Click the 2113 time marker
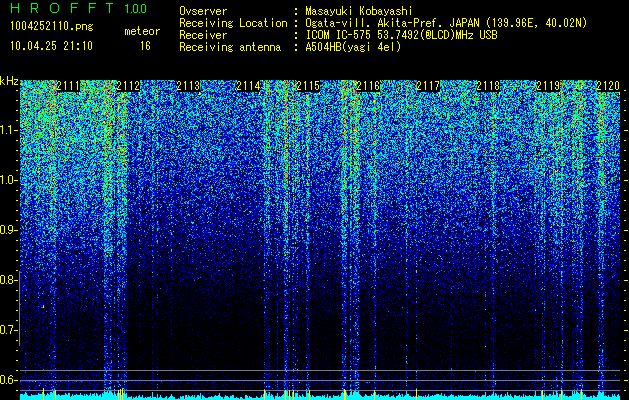Image resolution: width=629 pixels, height=400 pixels. click(x=188, y=86)
